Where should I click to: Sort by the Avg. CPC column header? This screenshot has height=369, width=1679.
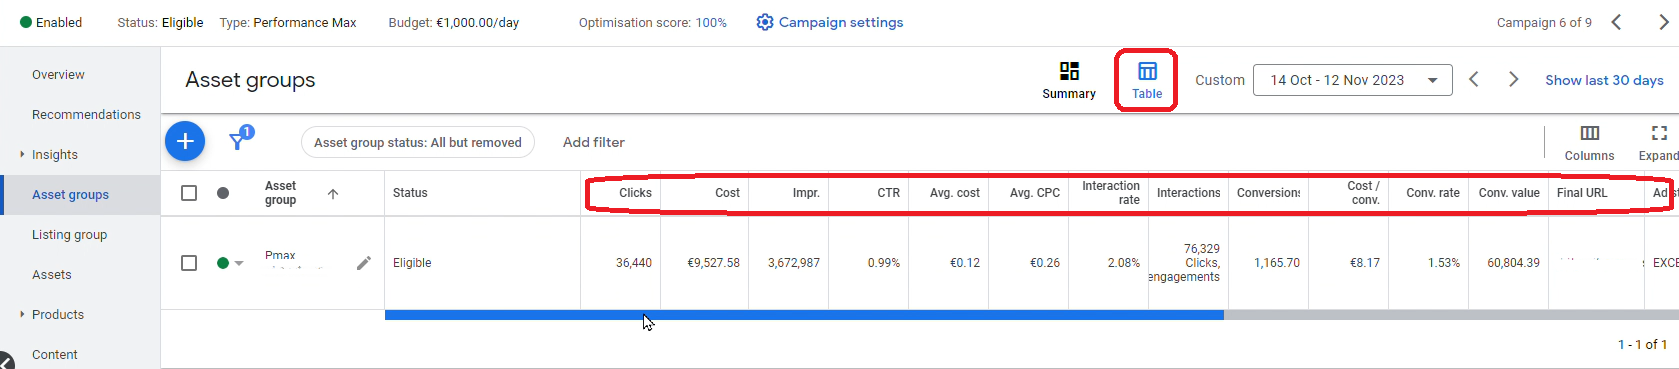pos(1035,193)
